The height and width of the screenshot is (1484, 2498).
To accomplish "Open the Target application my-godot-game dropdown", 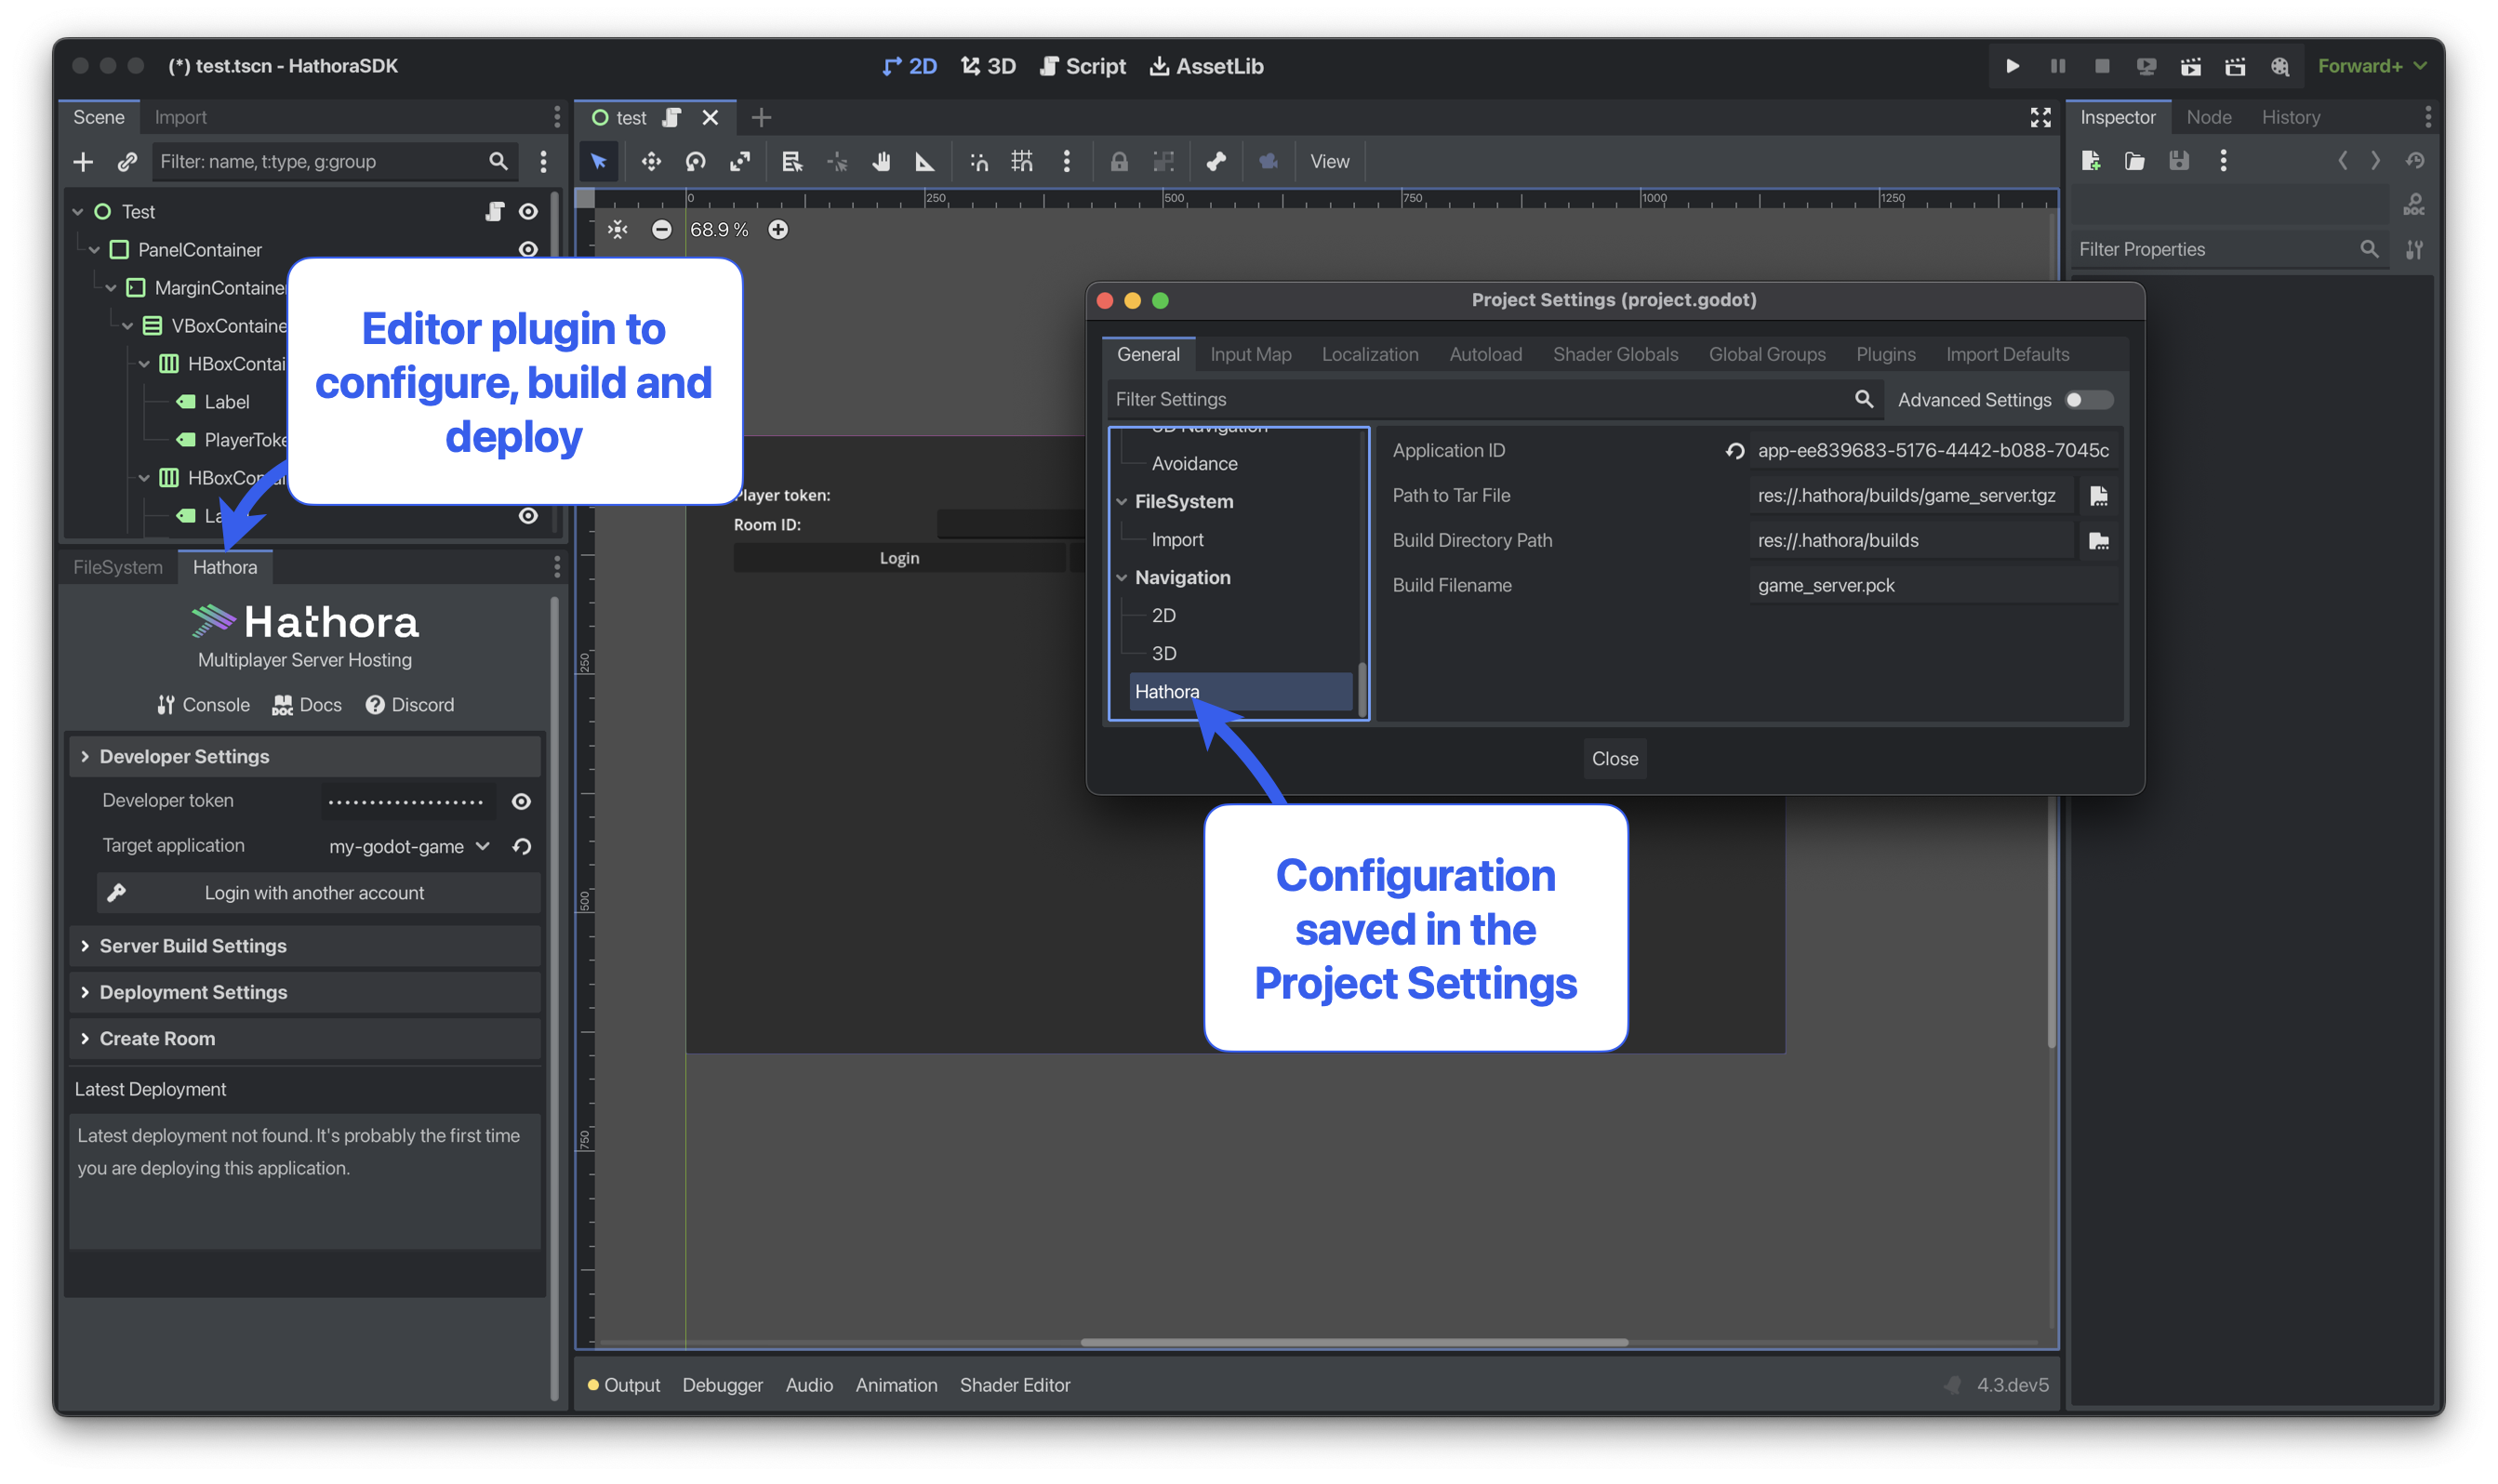I will click(408, 846).
